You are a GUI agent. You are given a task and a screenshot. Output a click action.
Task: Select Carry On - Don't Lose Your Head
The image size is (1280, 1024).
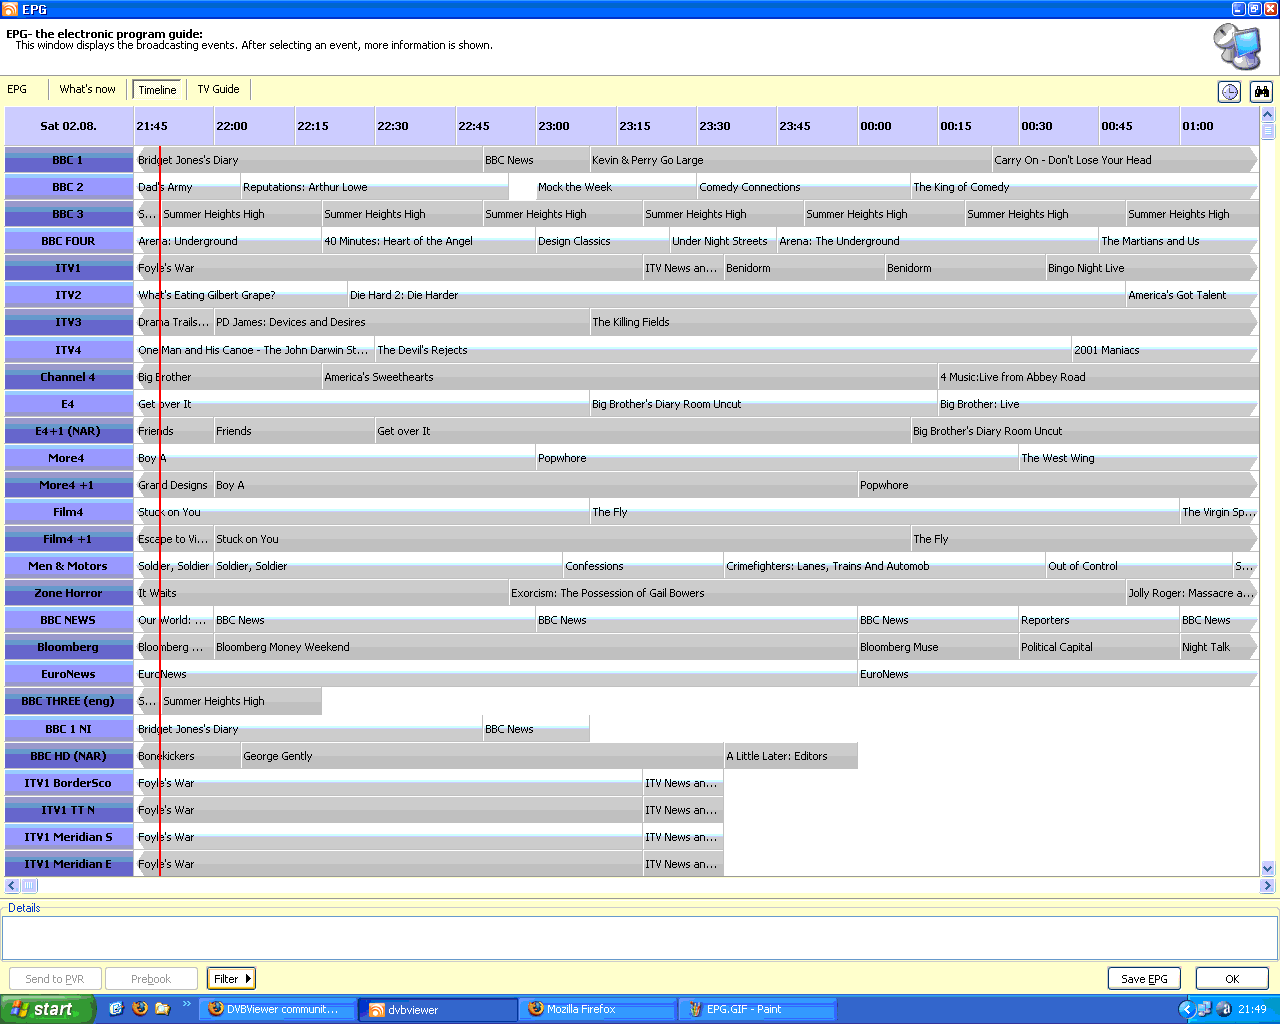tap(1124, 160)
